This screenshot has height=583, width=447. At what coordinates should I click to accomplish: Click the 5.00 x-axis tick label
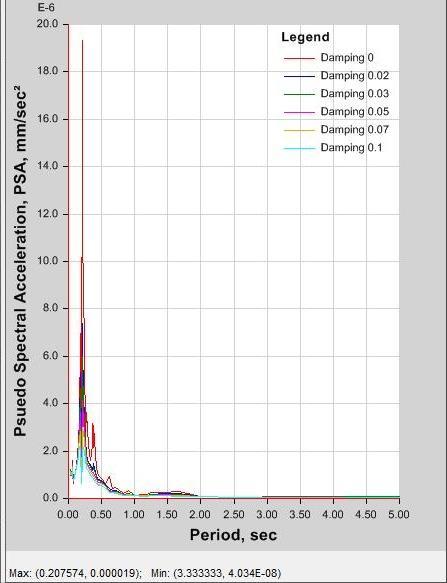tap(399, 515)
